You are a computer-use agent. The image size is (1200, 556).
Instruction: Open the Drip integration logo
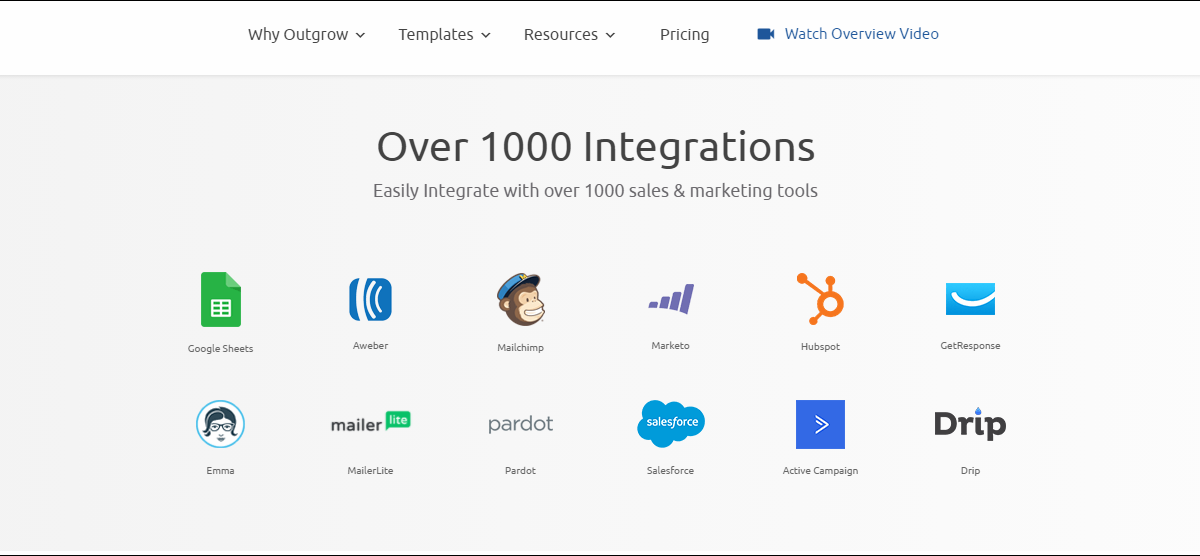[x=970, y=424]
